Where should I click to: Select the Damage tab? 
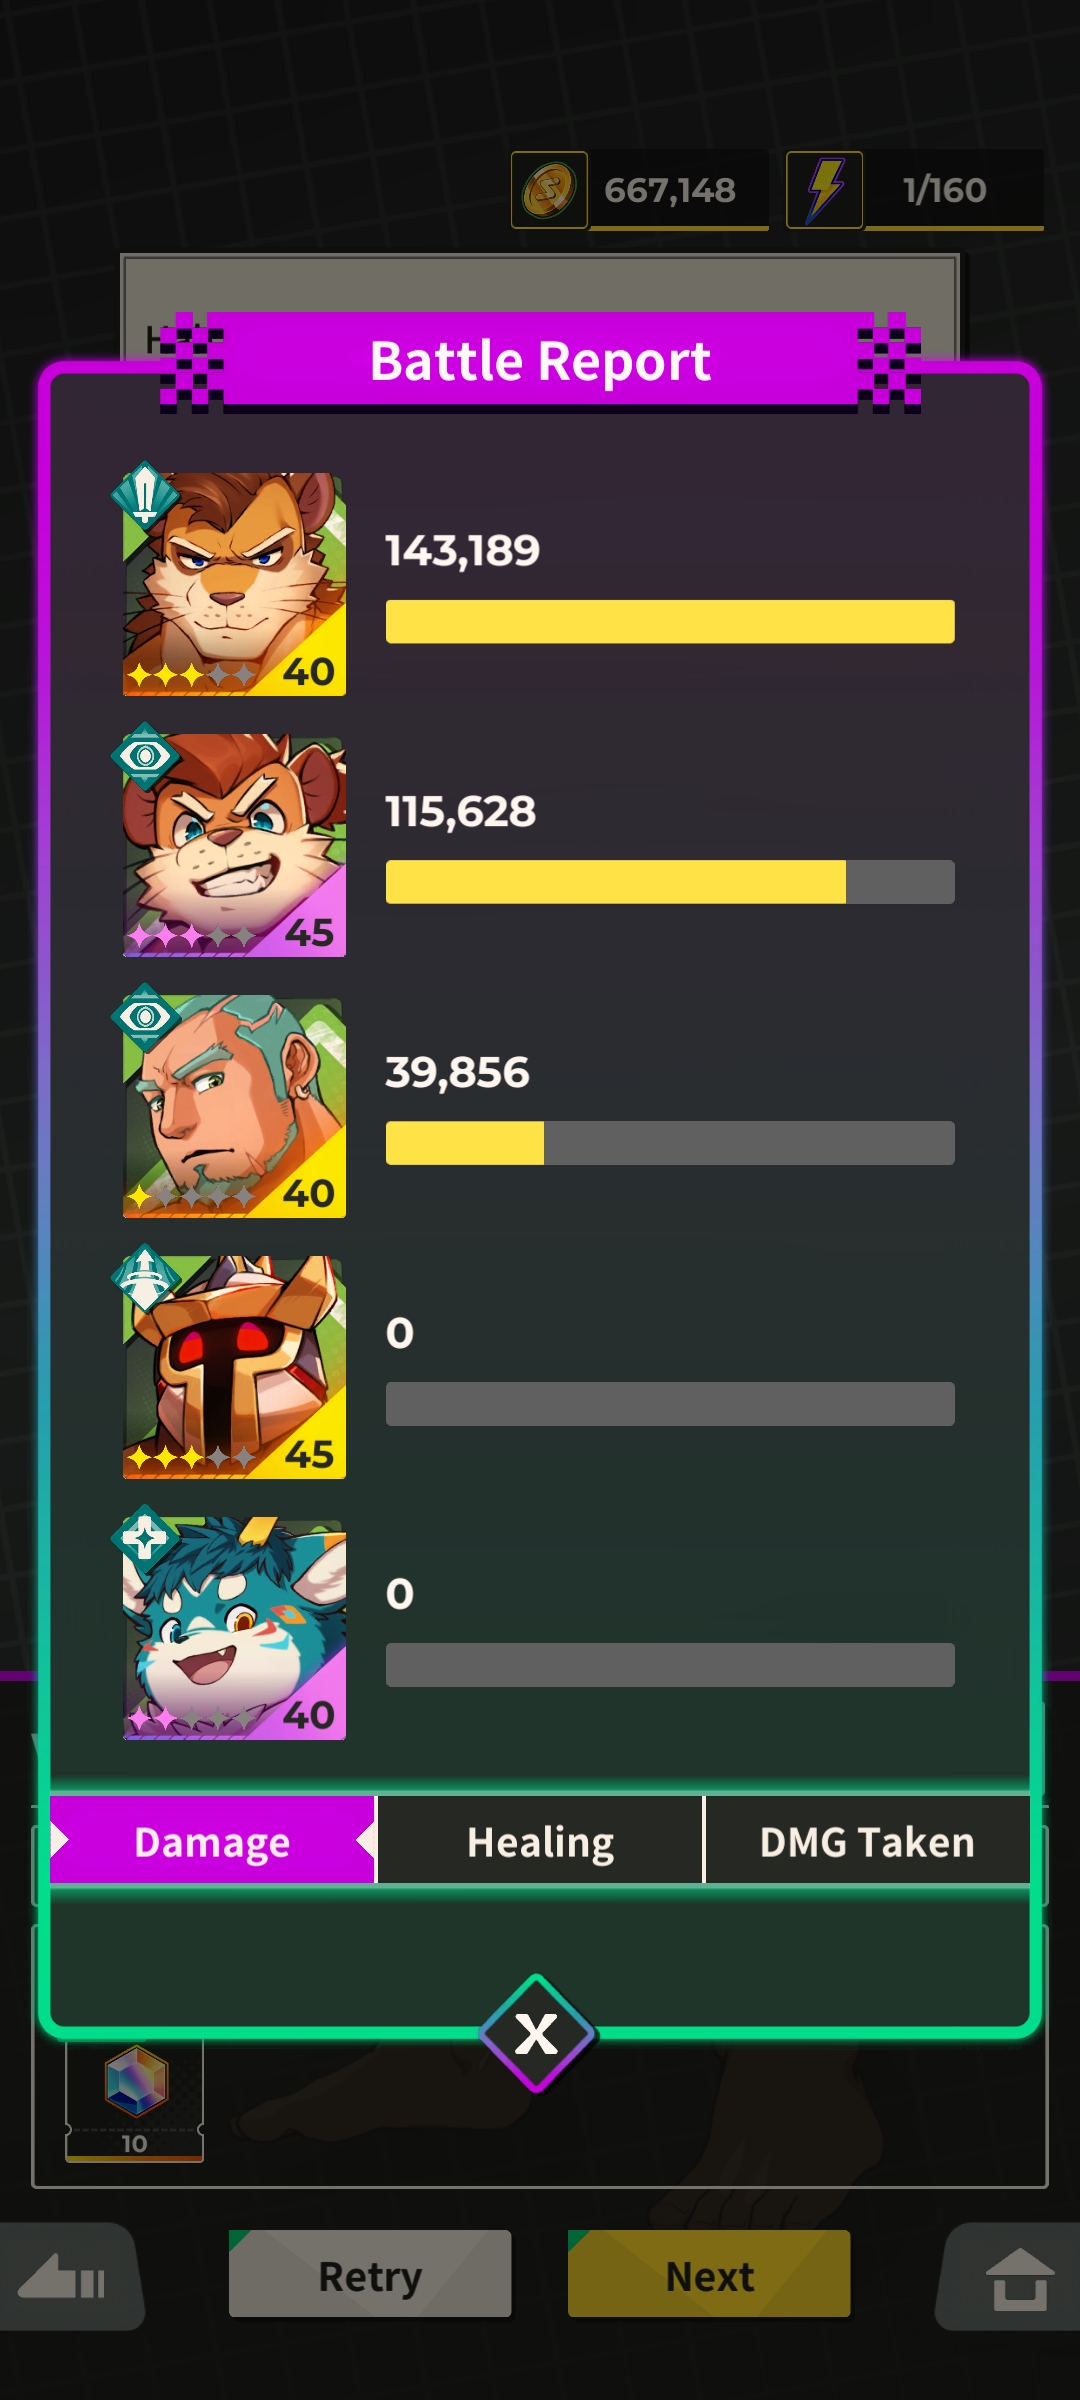212,1841
